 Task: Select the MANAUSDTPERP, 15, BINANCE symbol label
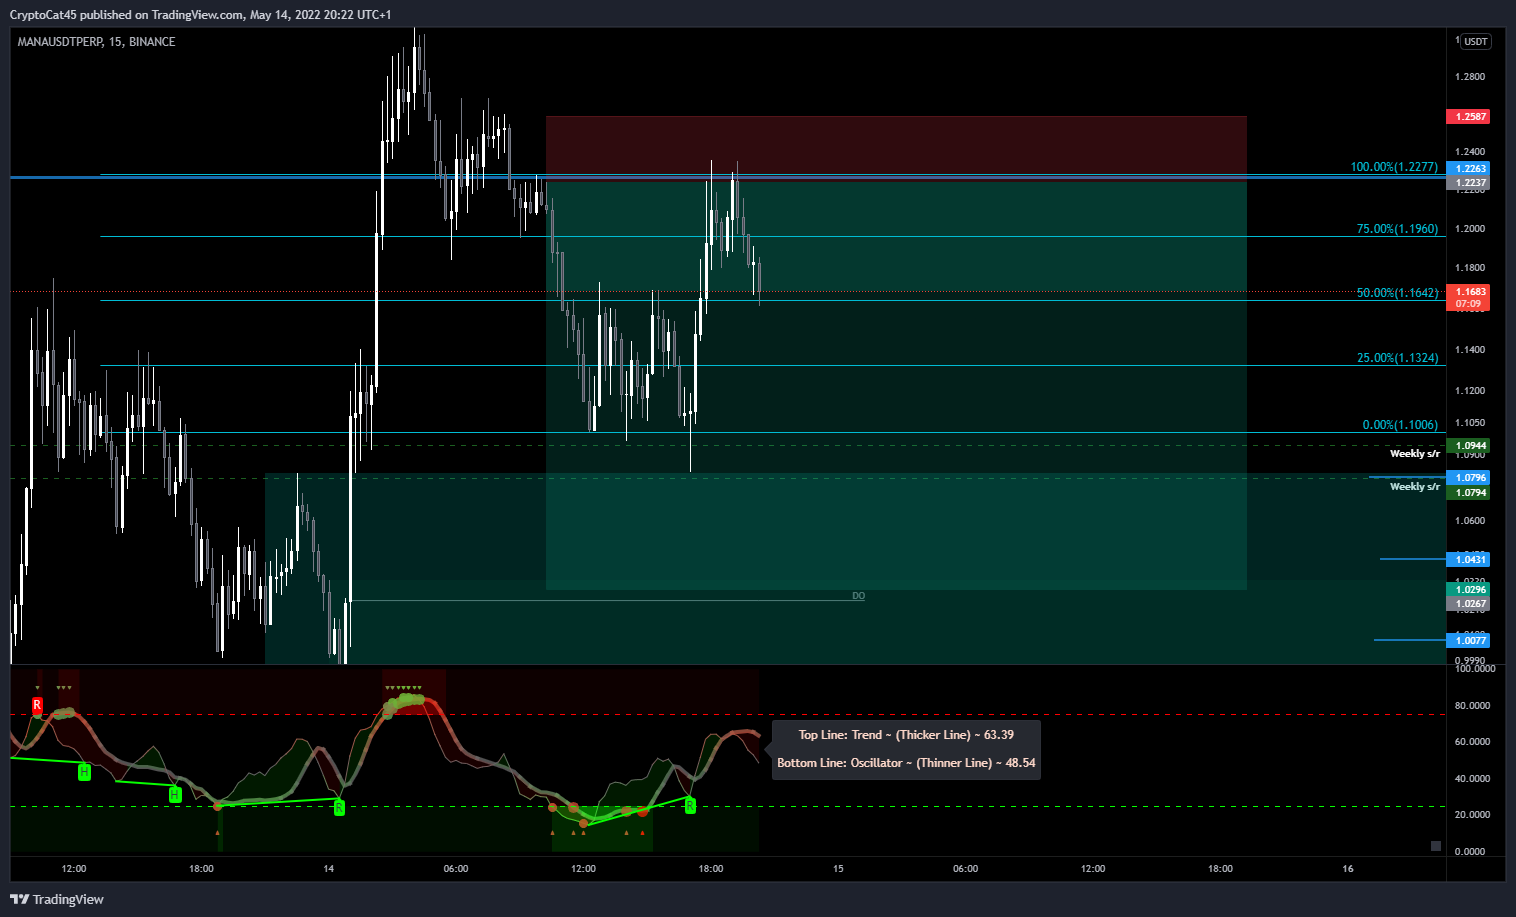(96, 42)
